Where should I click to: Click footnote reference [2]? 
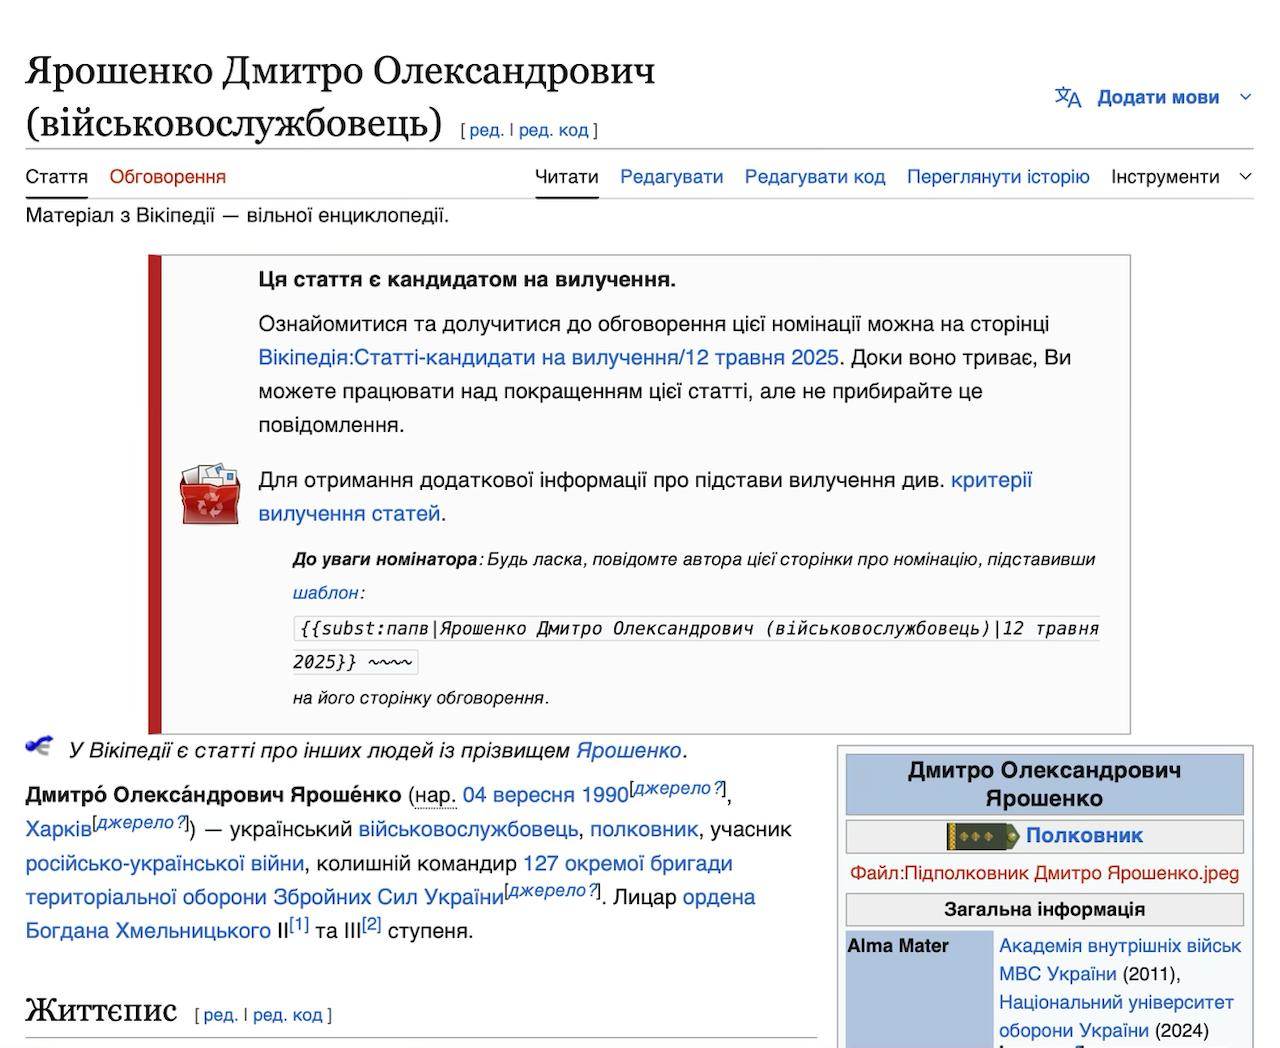[371, 925]
